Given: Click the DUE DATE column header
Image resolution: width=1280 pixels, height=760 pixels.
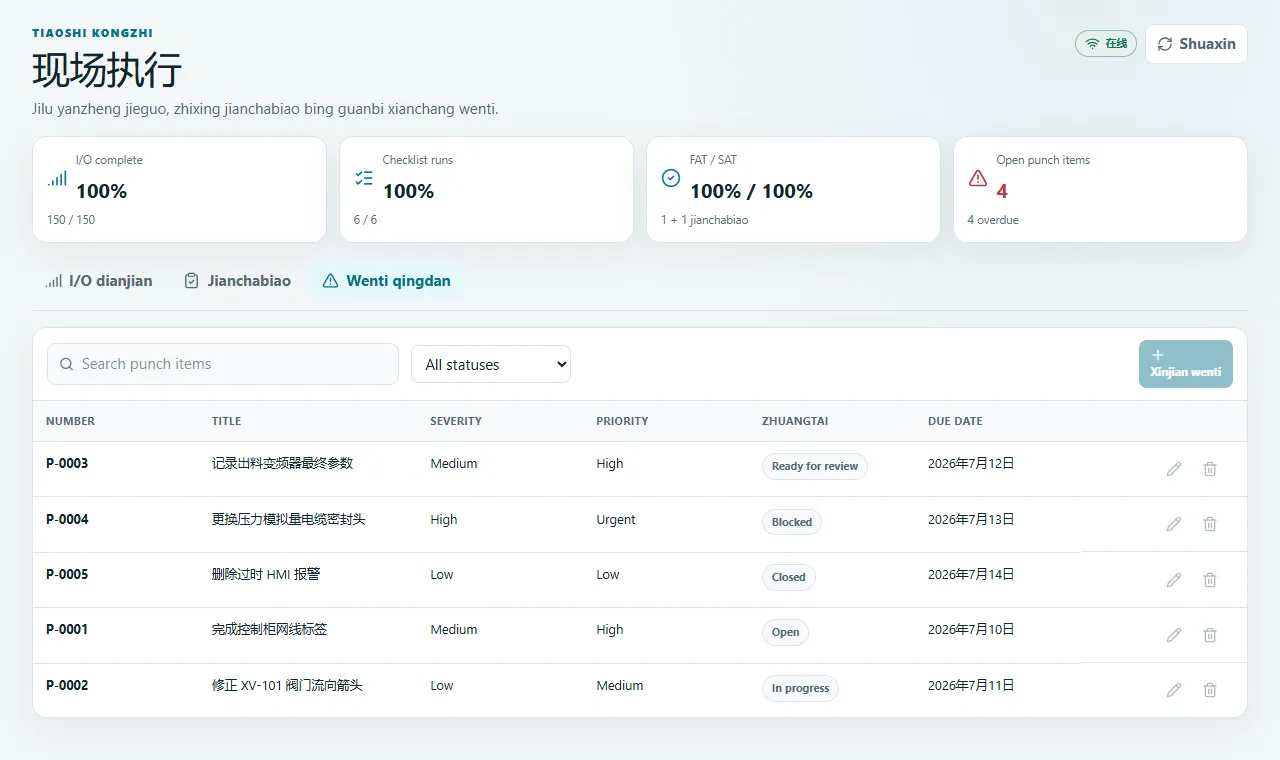Looking at the screenshot, I should [955, 421].
